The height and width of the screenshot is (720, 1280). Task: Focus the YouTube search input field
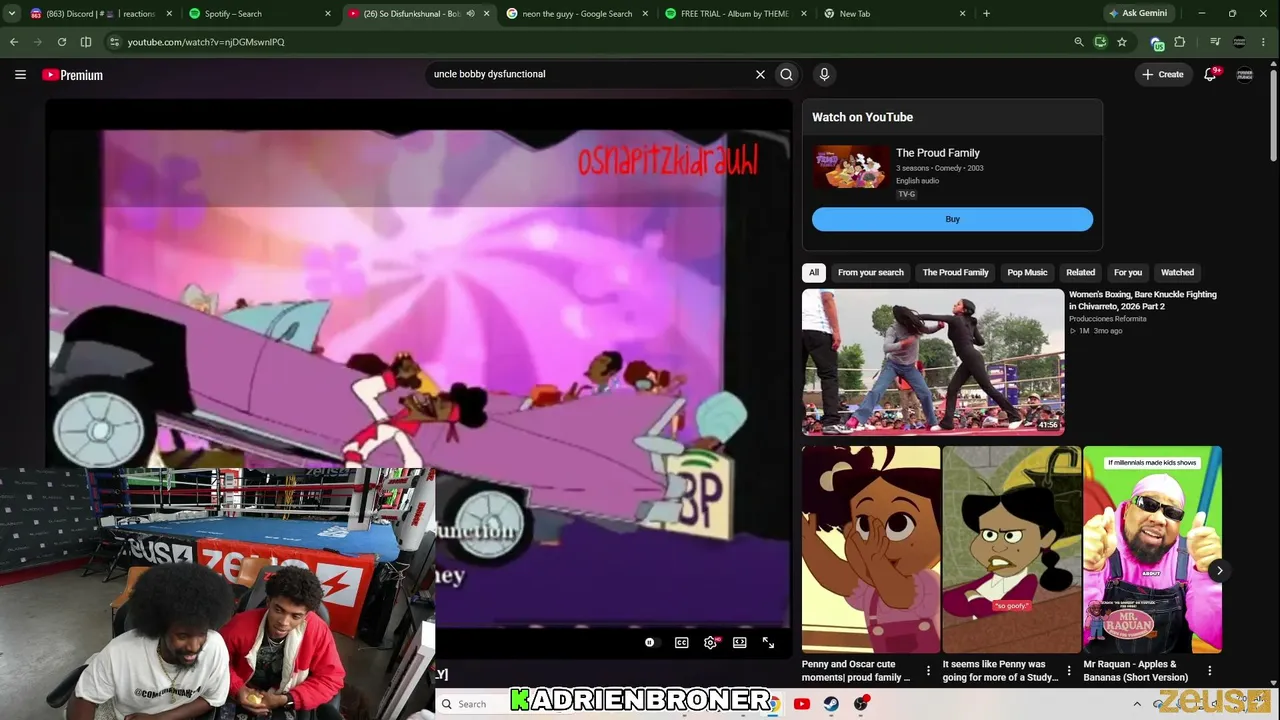[590, 74]
